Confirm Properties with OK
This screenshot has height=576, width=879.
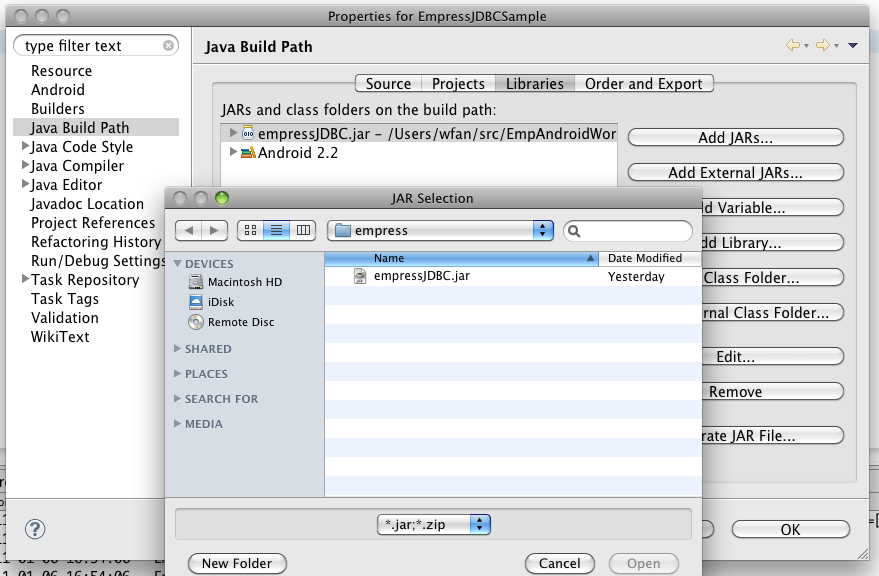[x=790, y=529]
